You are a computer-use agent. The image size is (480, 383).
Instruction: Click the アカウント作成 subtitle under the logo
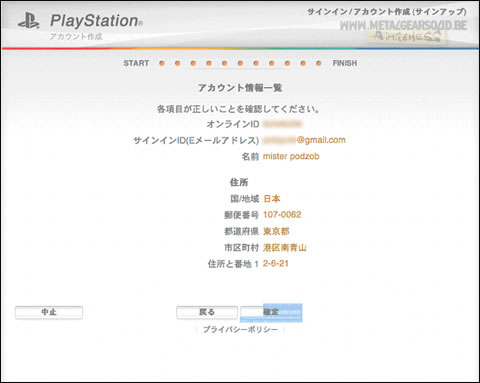pos(76,36)
